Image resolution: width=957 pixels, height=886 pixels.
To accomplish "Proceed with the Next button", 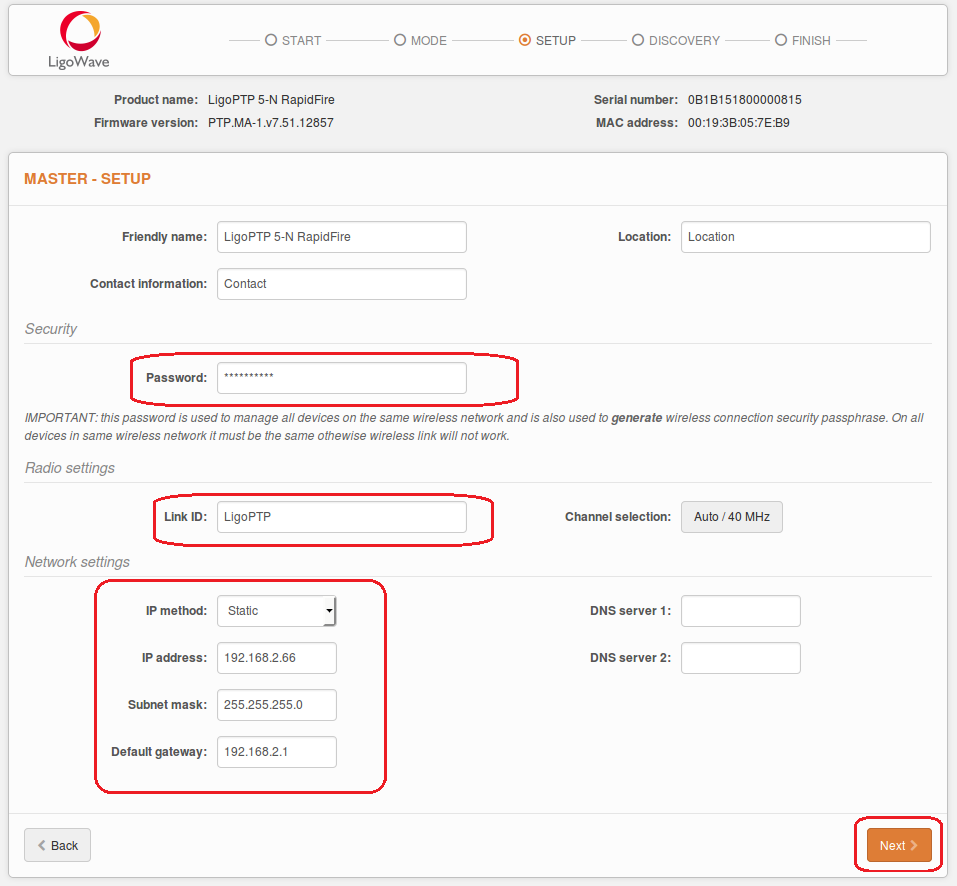I will click(899, 845).
